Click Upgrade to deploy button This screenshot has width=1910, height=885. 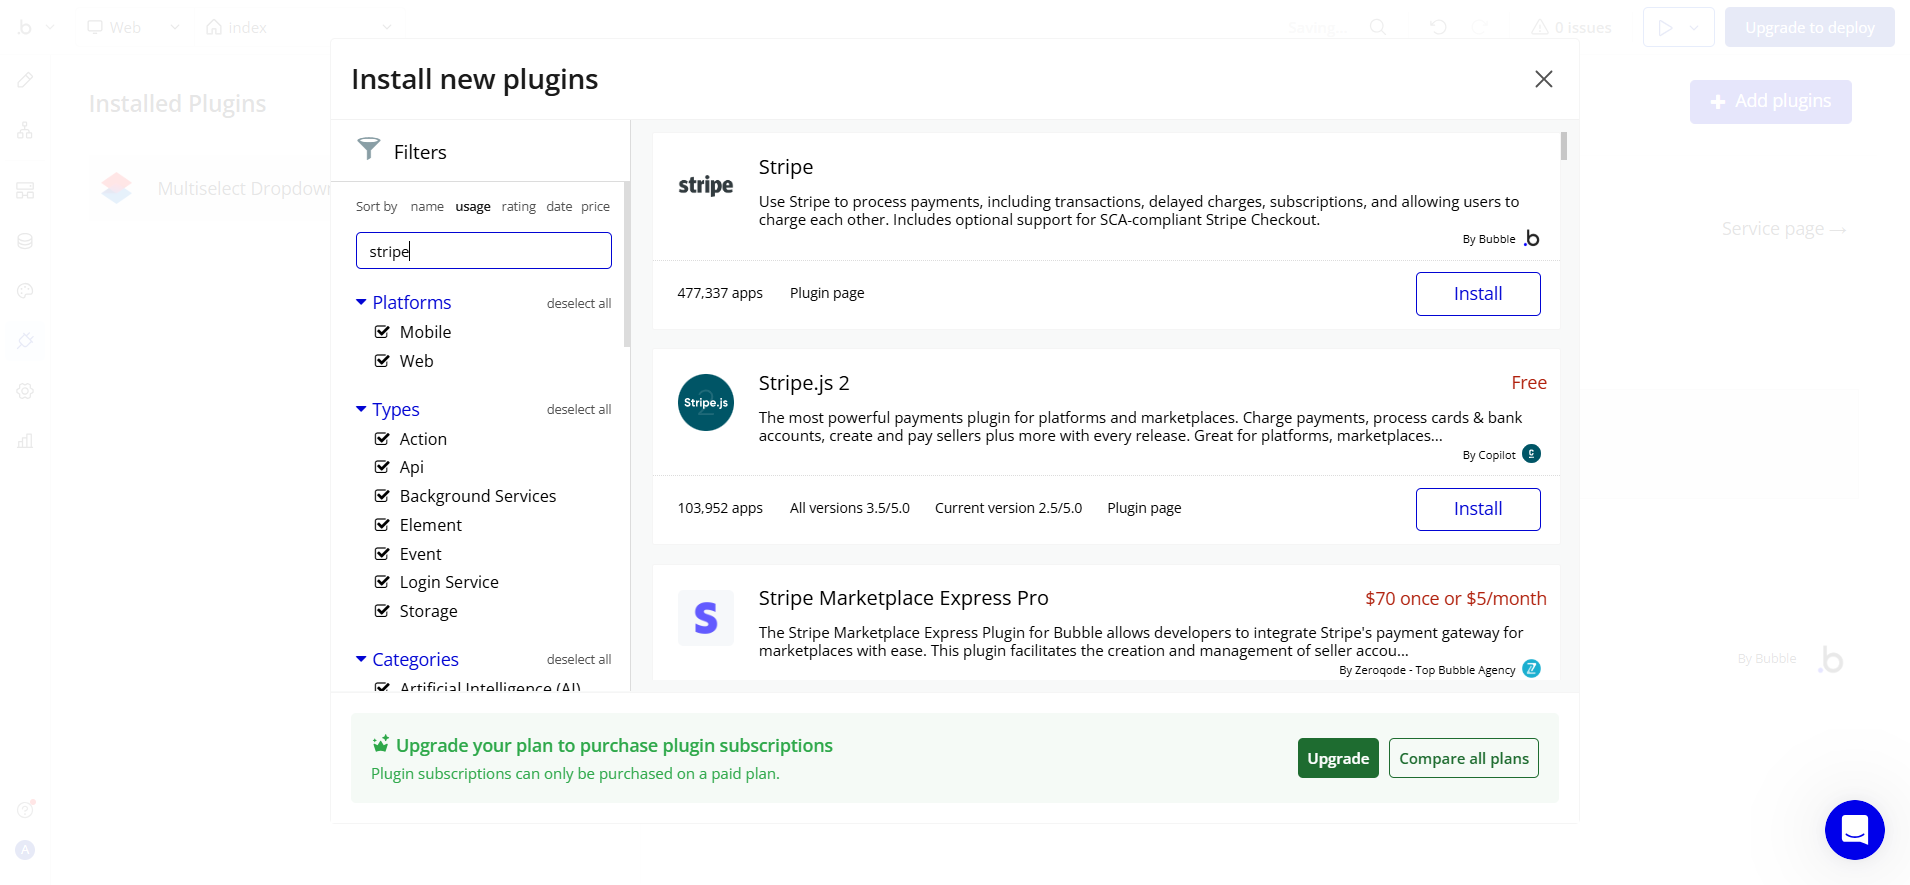pyautogui.click(x=1810, y=27)
